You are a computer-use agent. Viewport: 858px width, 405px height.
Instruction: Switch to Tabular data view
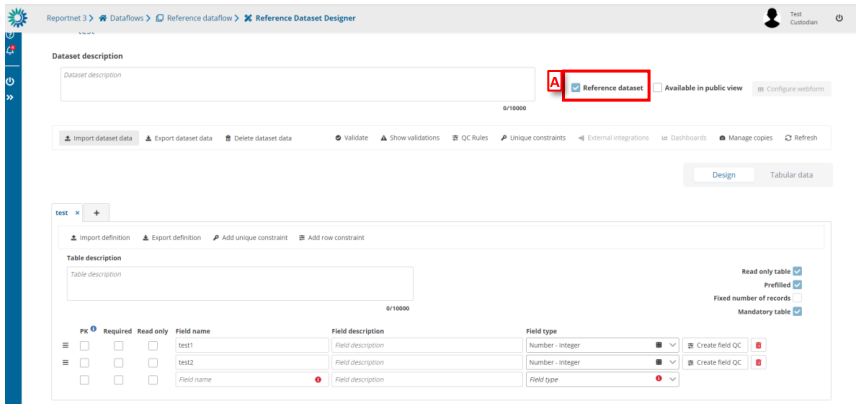tap(791, 174)
